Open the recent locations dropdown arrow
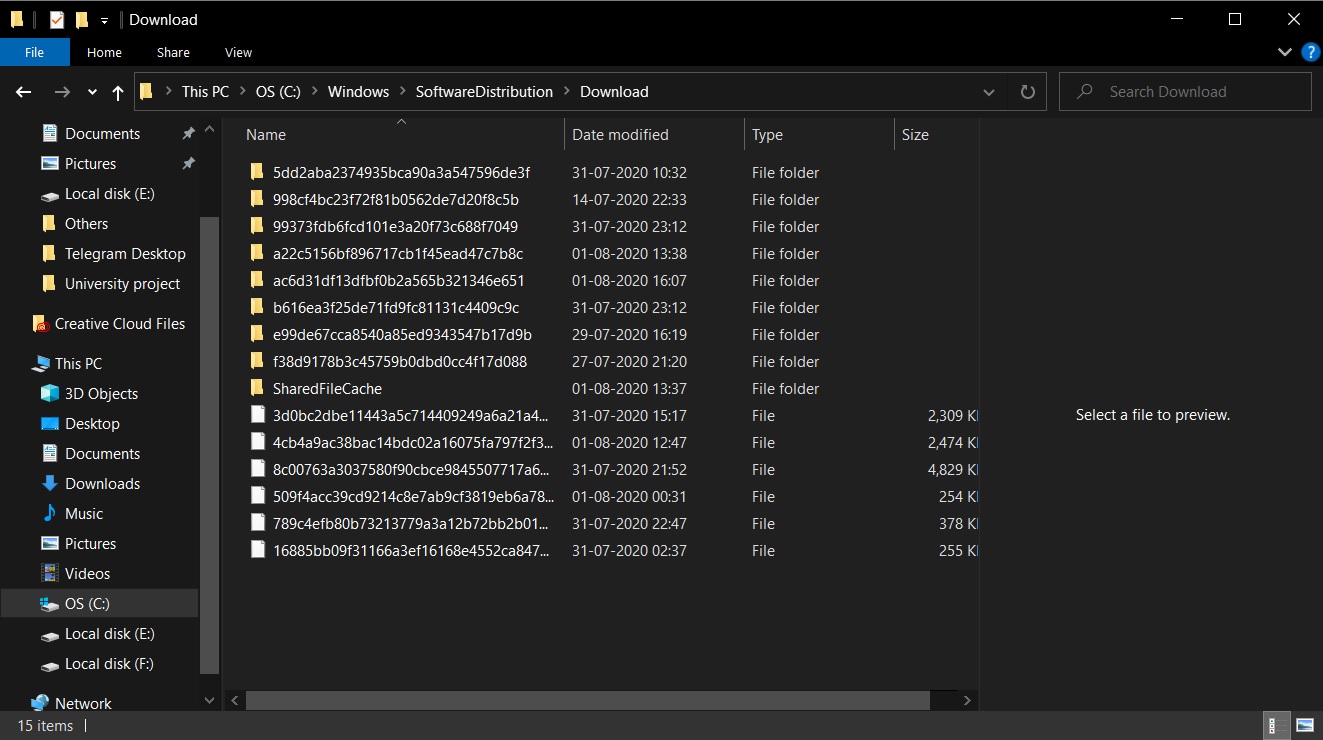This screenshot has height=740, width=1323. tap(92, 92)
